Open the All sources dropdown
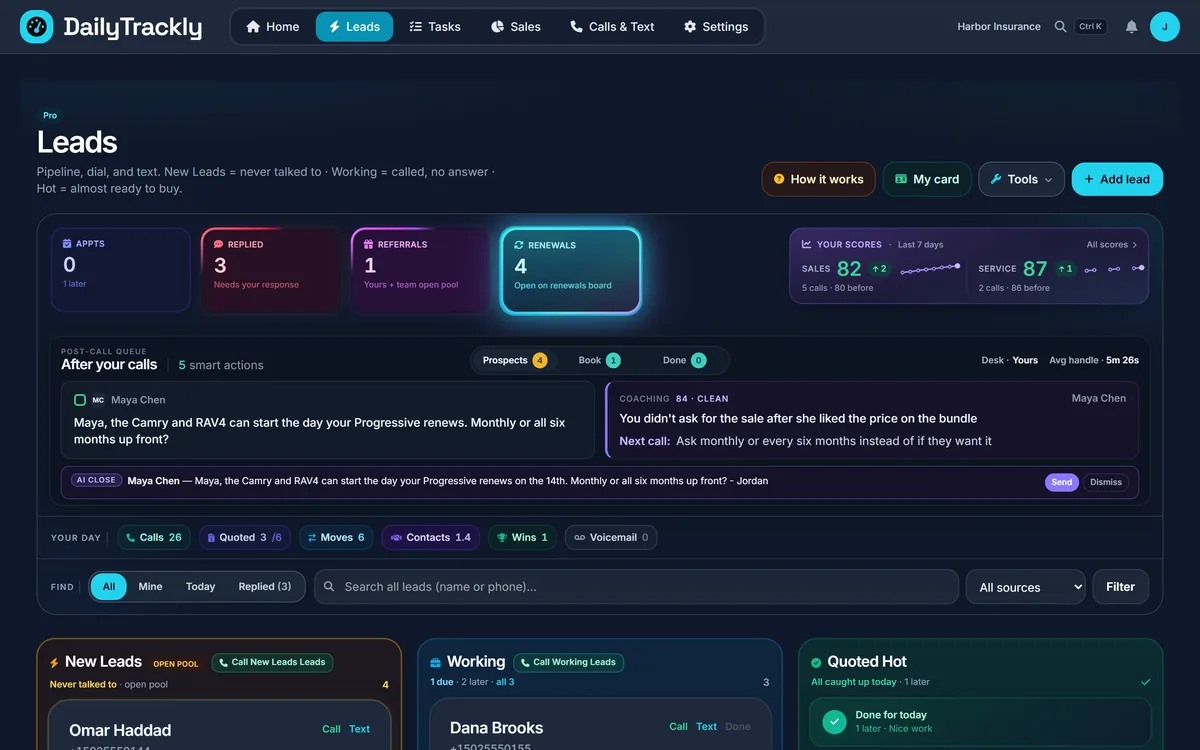 tap(1025, 587)
